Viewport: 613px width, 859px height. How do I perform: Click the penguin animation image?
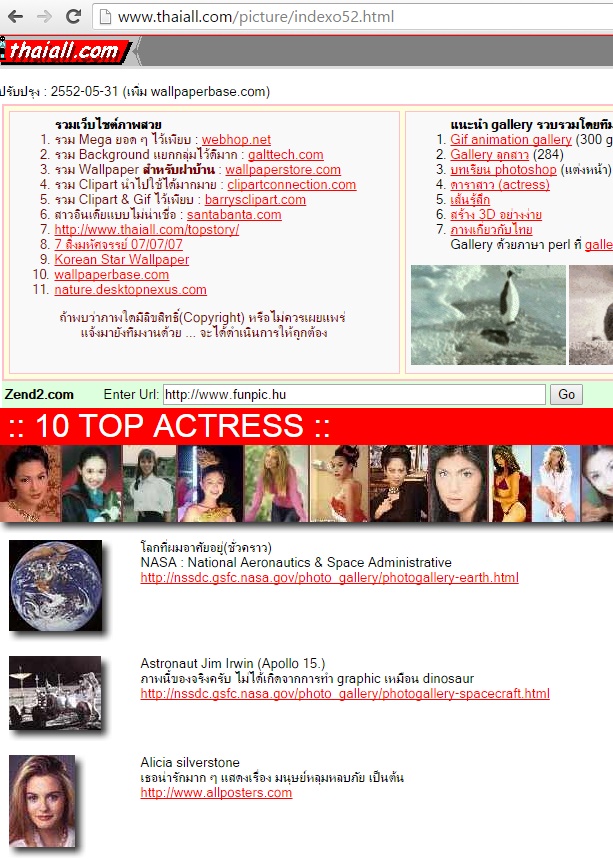(488, 314)
